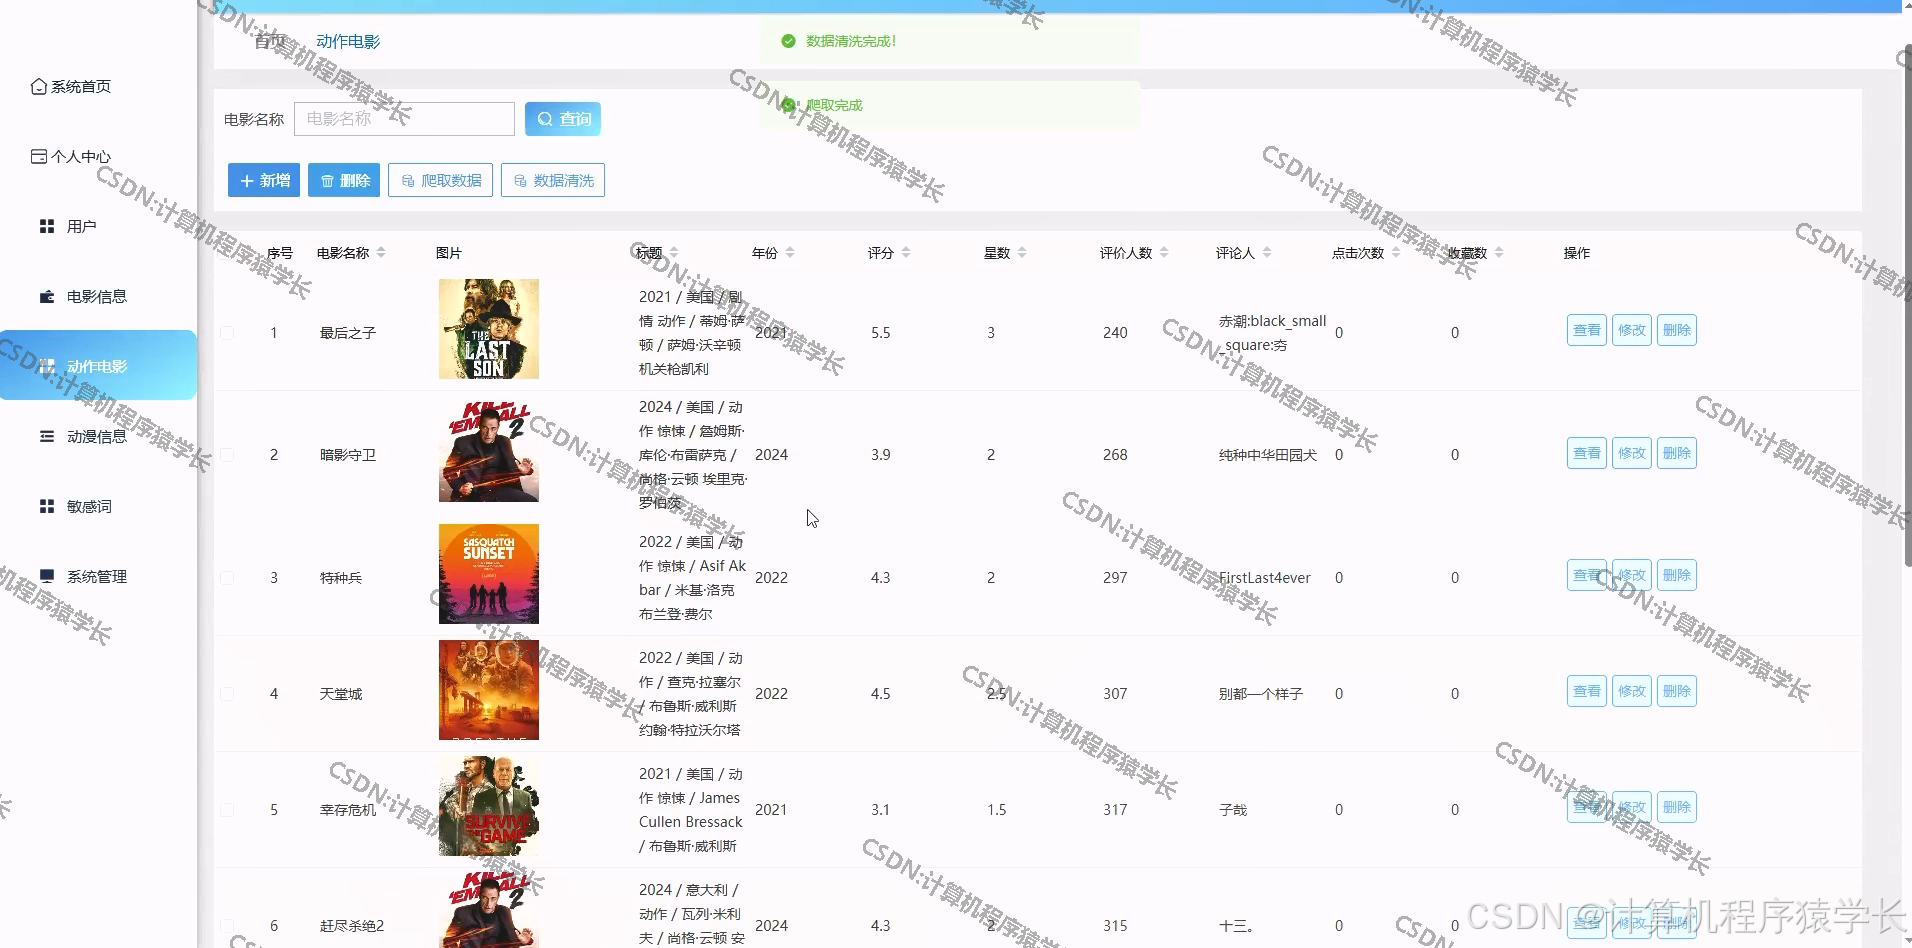The image size is (1912, 948).
Task: Tick checkbox for row 3 特种兵
Action: pyautogui.click(x=227, y=578)
